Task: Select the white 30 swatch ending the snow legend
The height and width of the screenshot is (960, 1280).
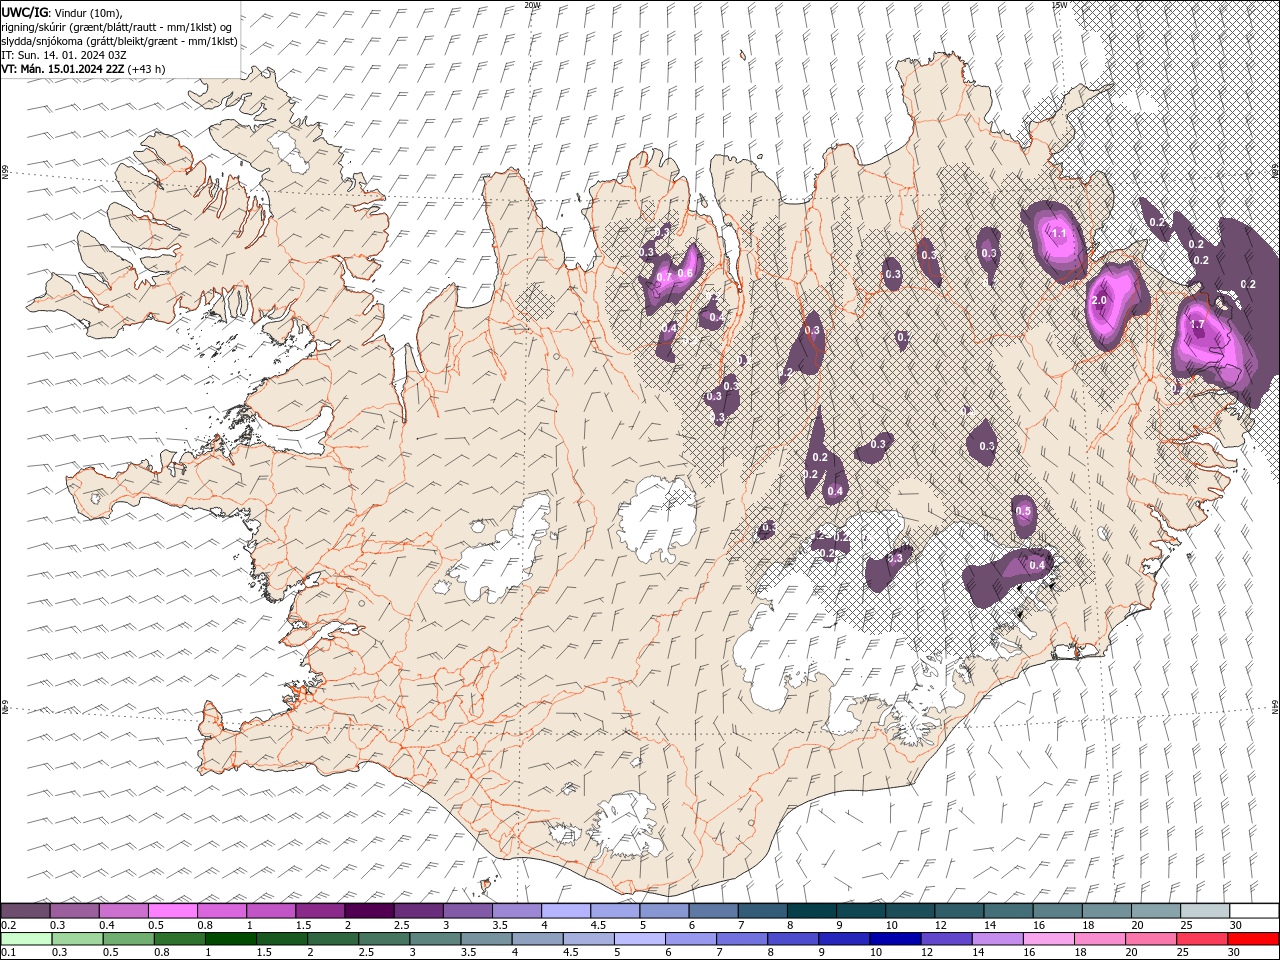Action: click(1254, 911)
